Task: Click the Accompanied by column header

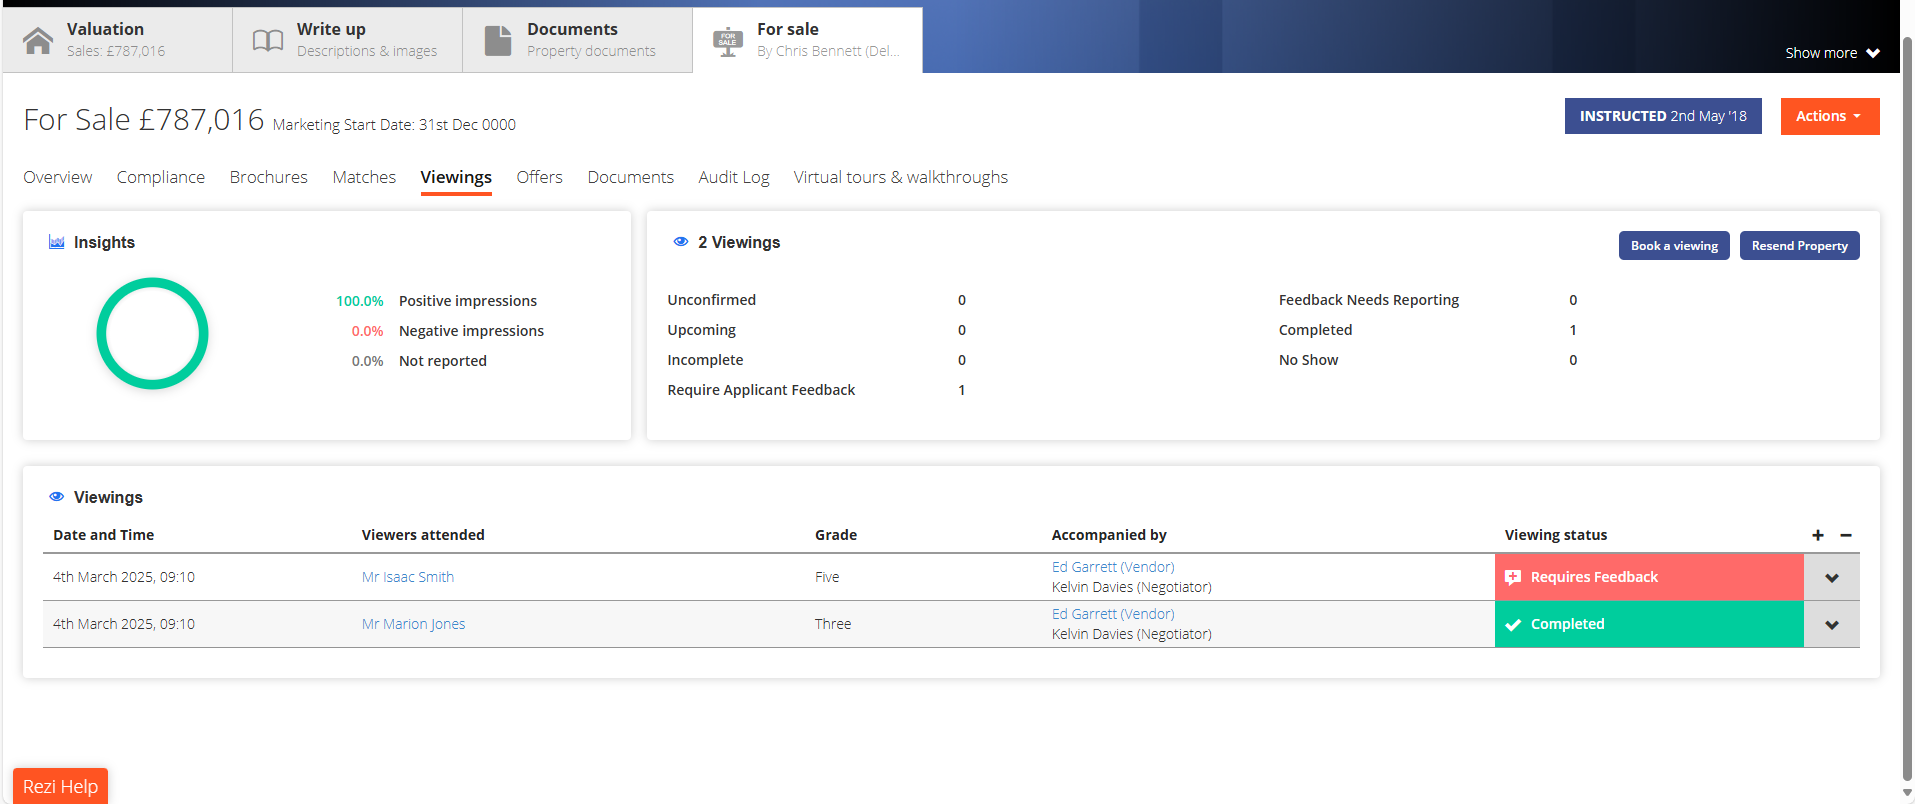Action: pyautogui.click(x=1109, y=535)
